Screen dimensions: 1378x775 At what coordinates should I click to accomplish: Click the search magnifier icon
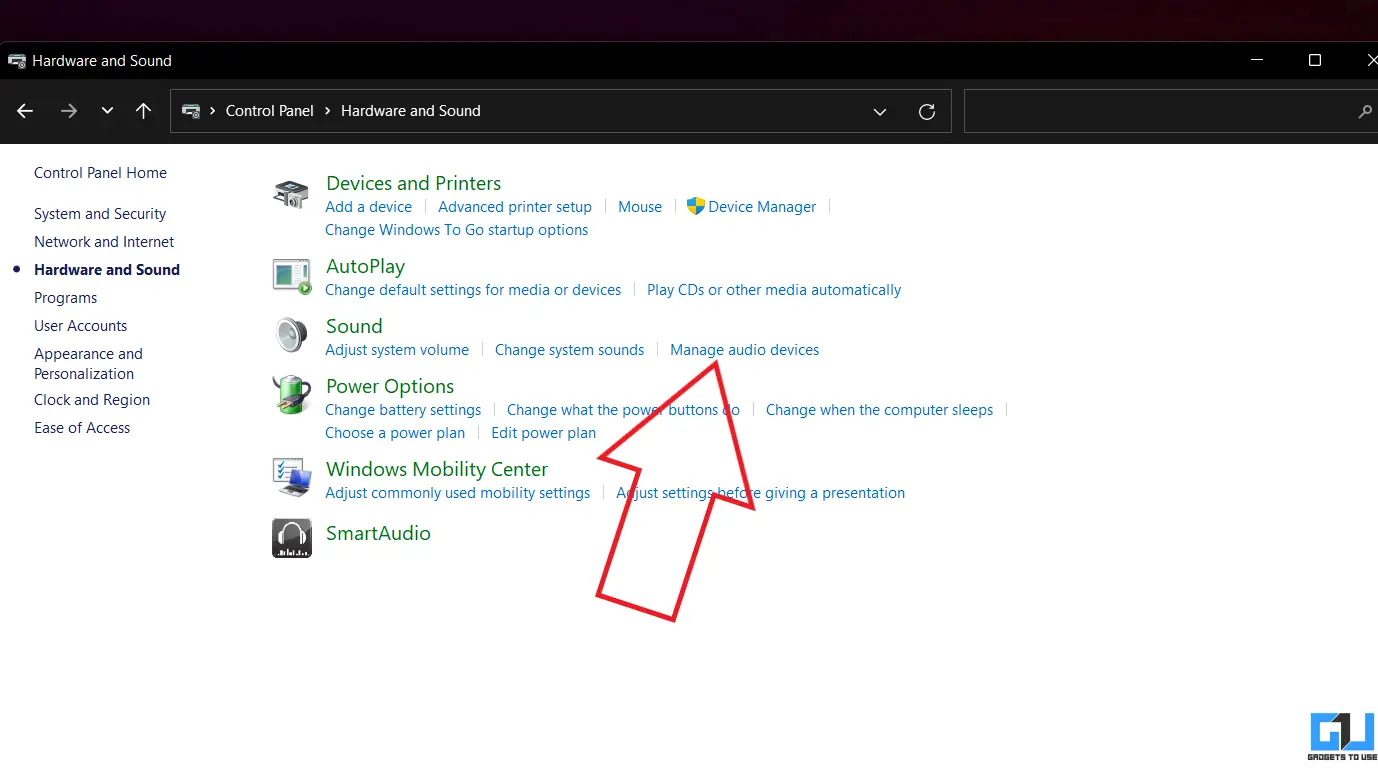click(x=1365, y=111)
